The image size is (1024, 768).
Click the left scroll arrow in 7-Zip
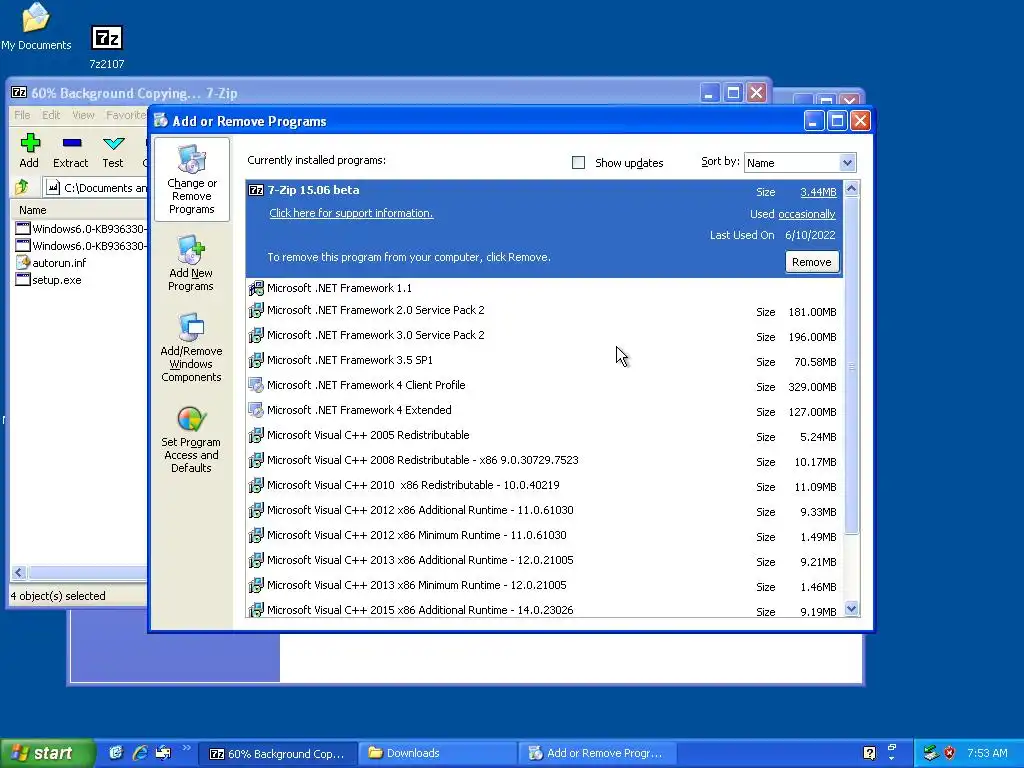[19, 573]
